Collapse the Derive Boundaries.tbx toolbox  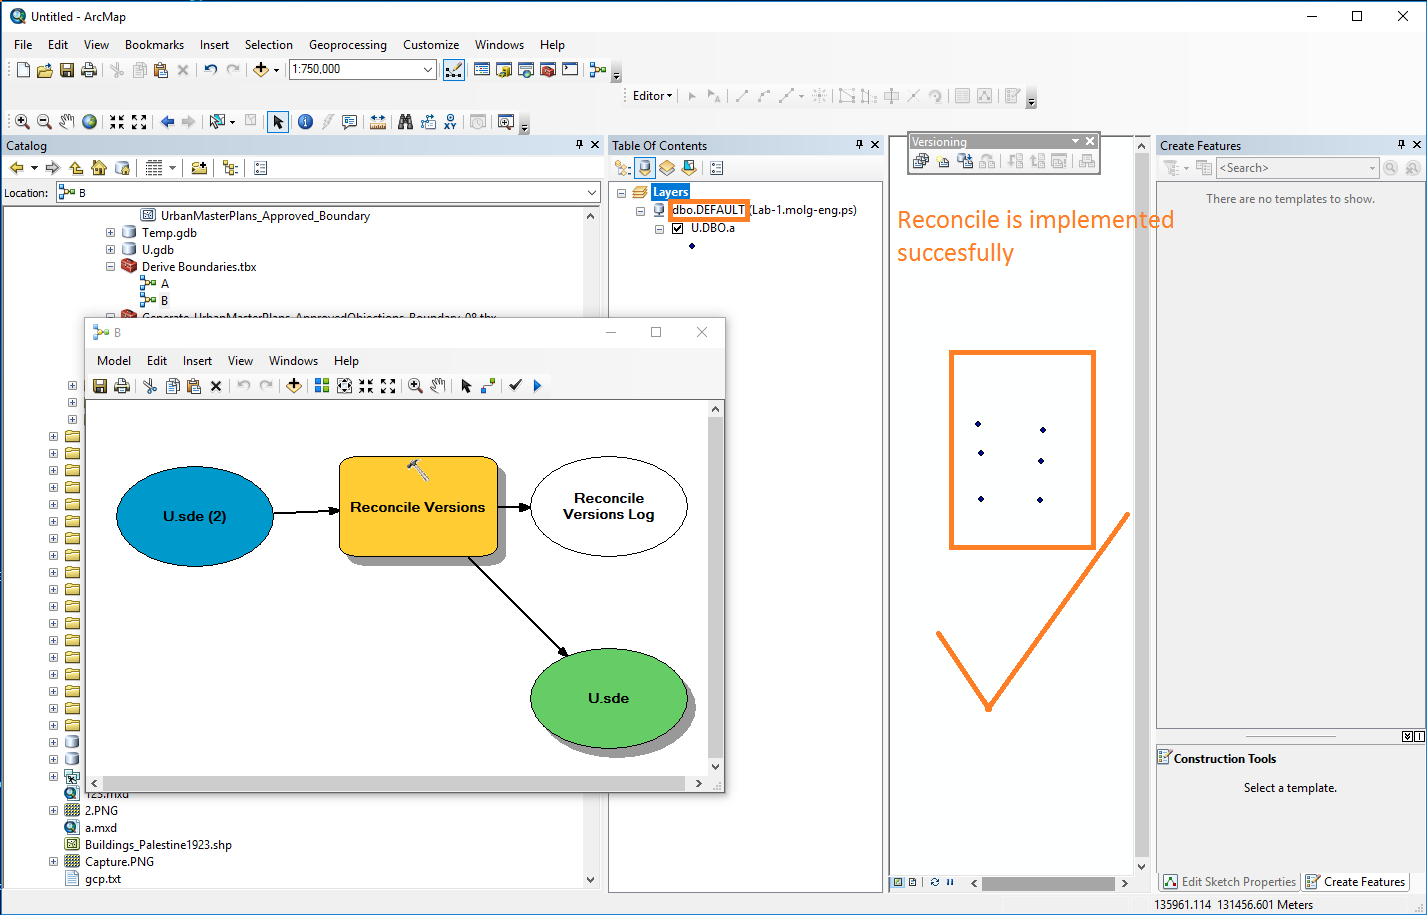point(111,267)
